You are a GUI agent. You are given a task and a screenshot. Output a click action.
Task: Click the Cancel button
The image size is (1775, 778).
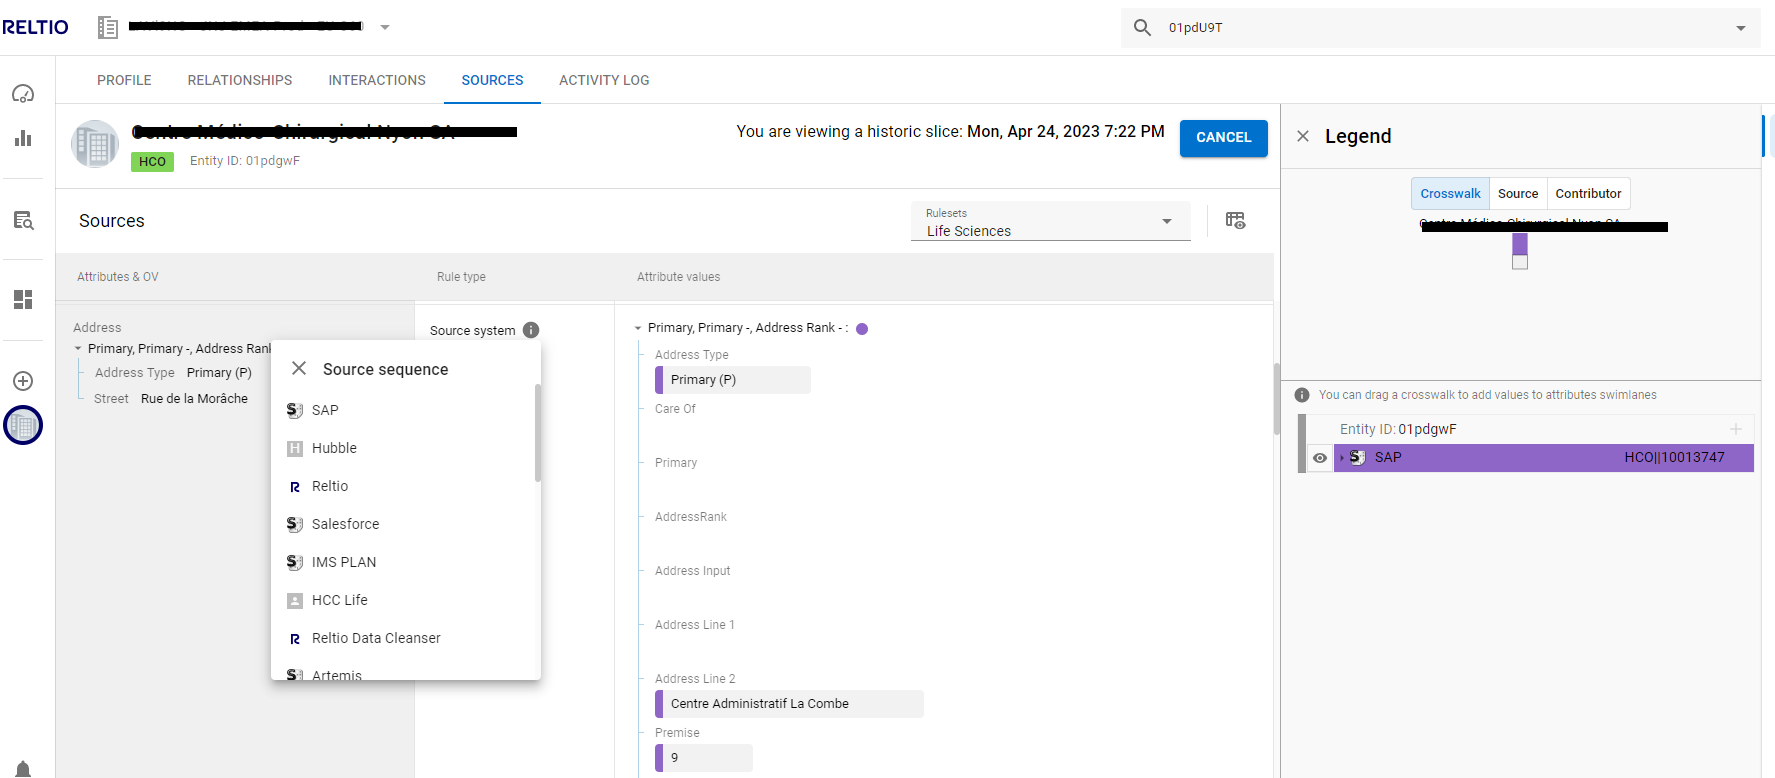(1223, 138)
